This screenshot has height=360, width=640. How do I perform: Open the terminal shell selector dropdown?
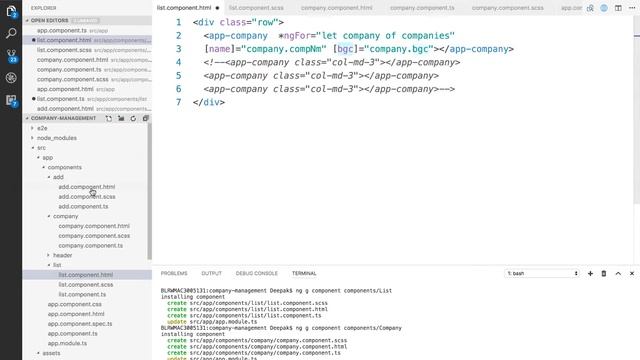542,273
